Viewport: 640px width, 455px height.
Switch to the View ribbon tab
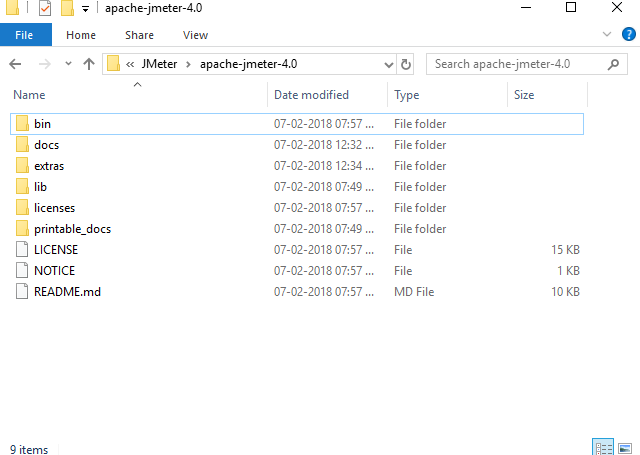[195, 35]
